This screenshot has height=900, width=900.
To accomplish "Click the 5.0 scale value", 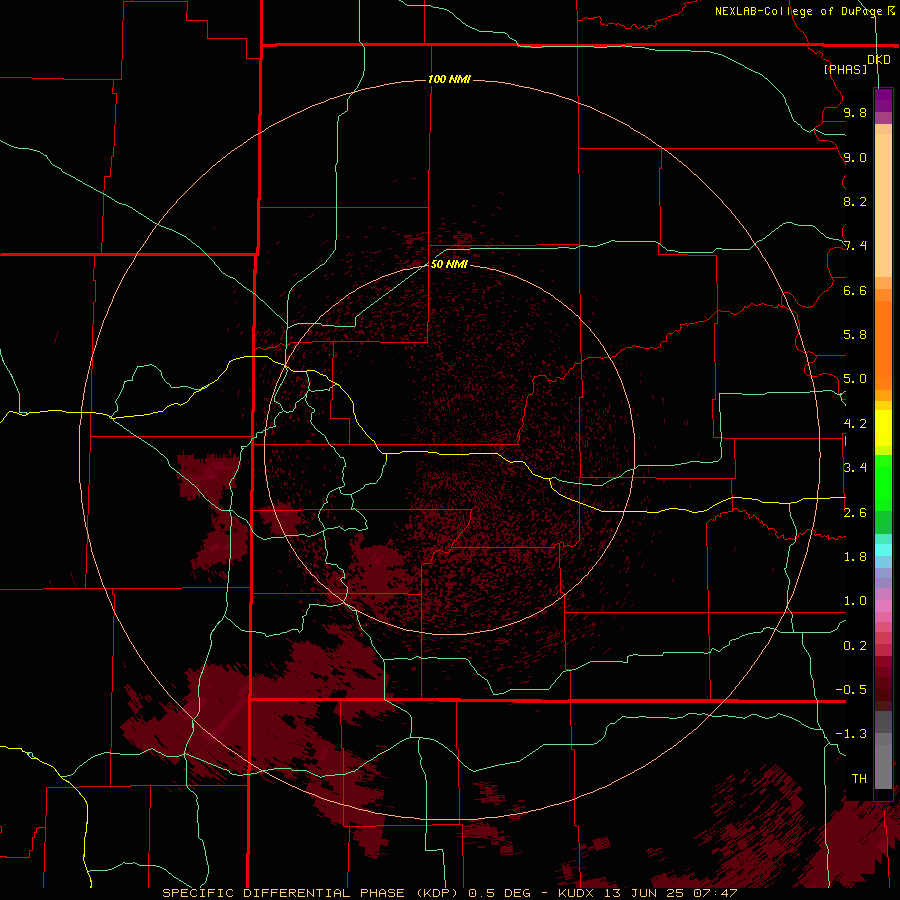I will (x=855, y=379).
